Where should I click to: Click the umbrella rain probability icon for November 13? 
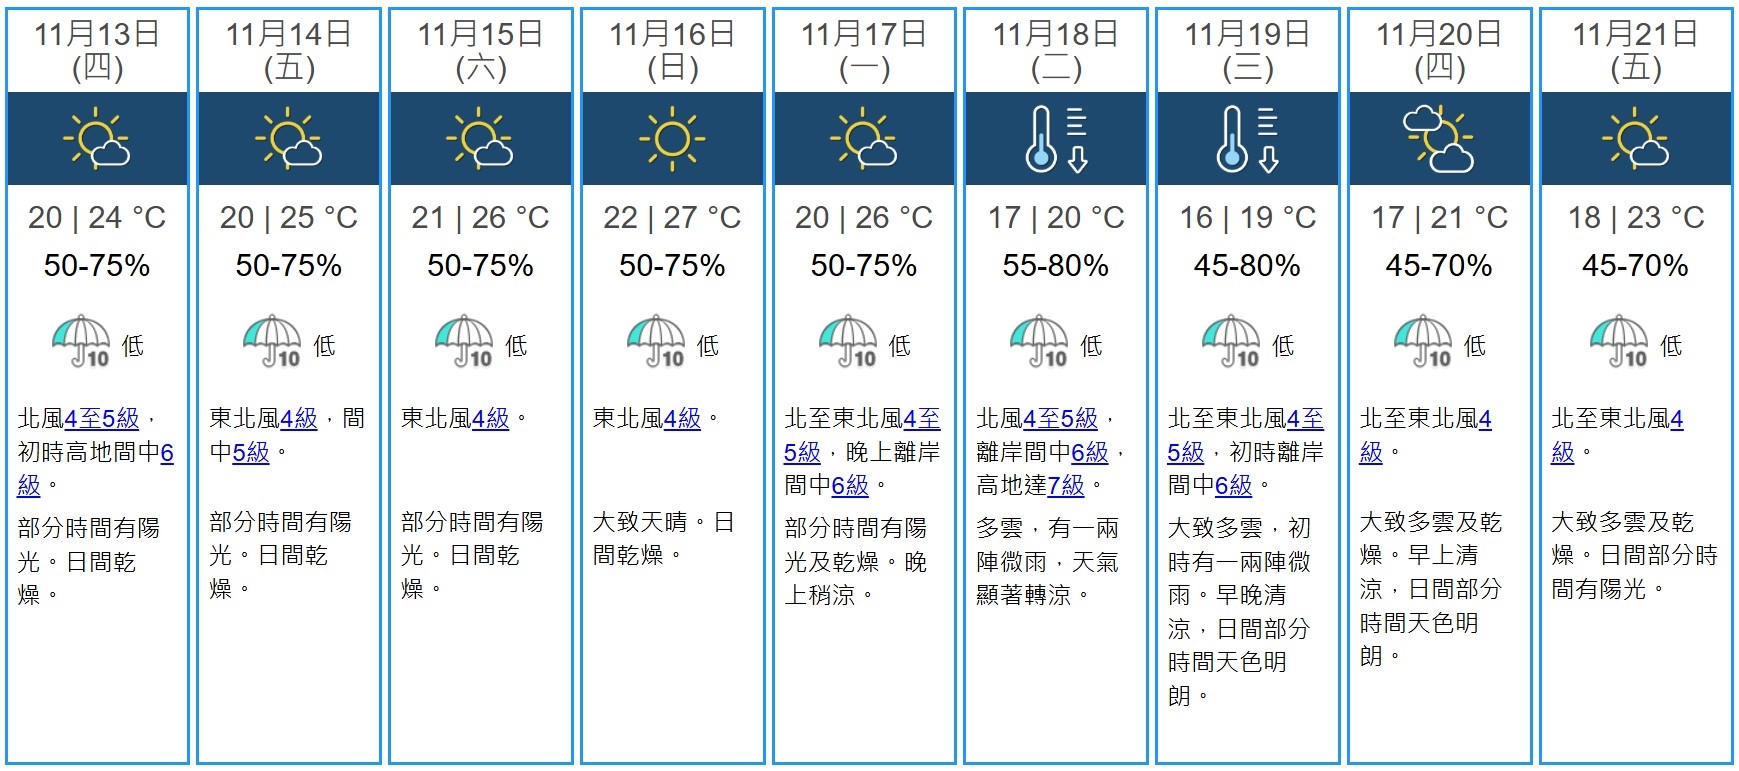click(x=82, y=342)
